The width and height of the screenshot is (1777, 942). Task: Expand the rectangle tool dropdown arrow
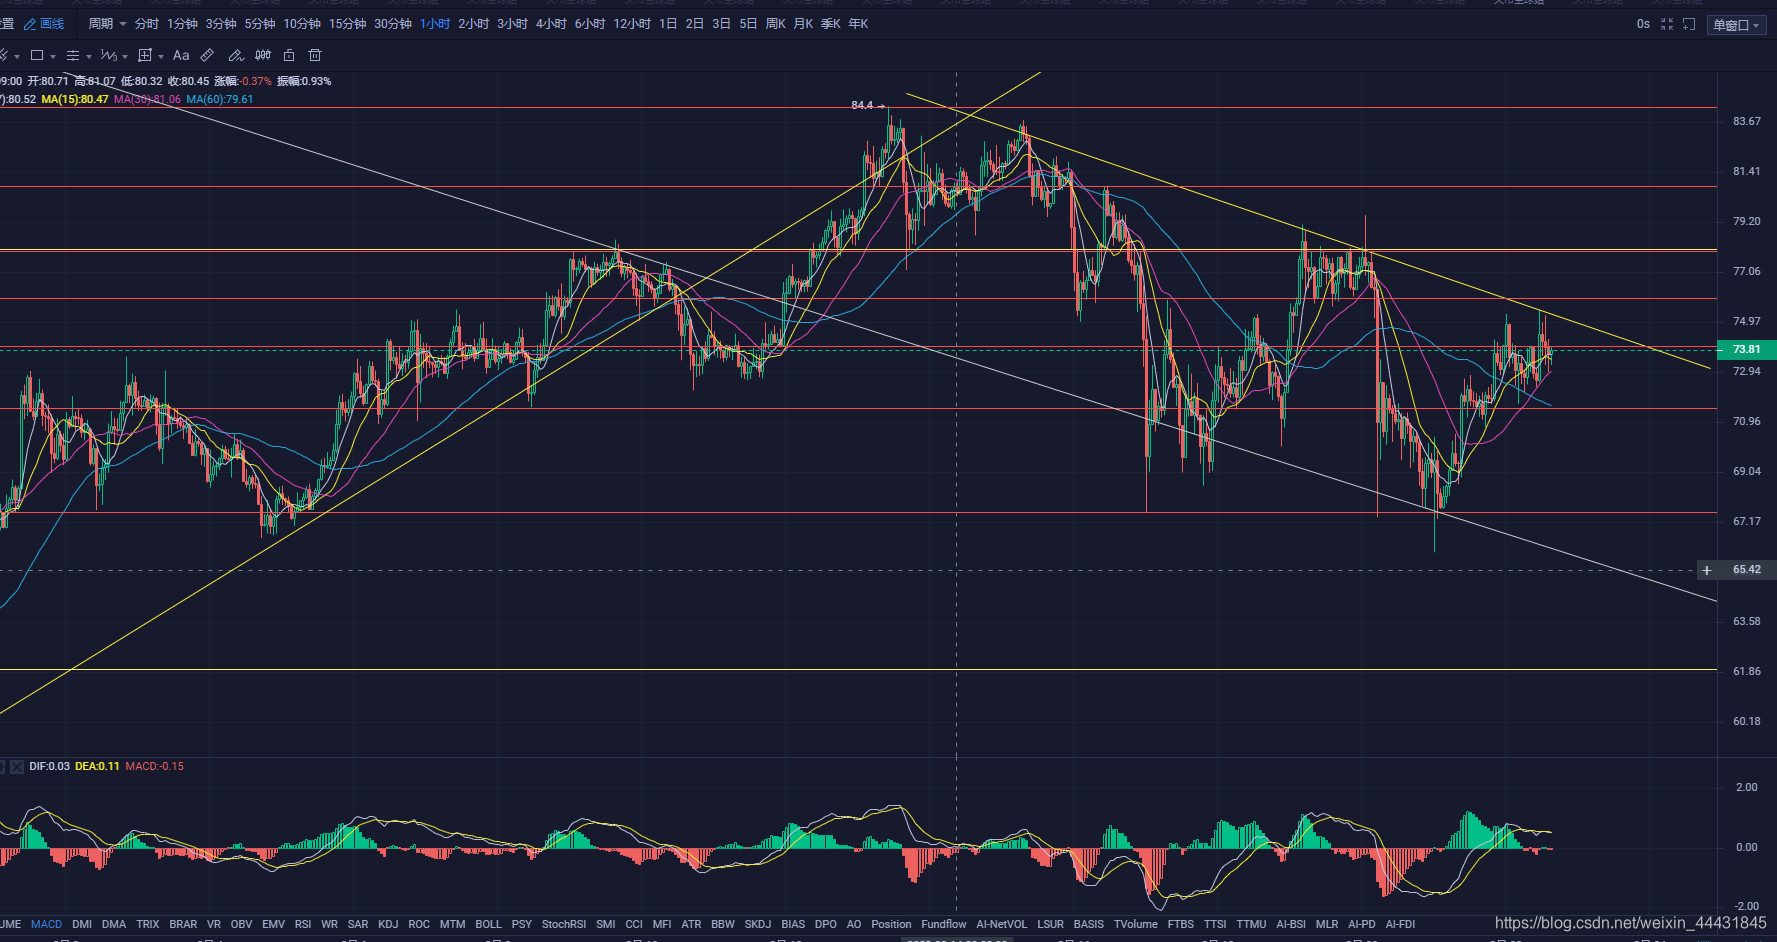click(53, 56)
